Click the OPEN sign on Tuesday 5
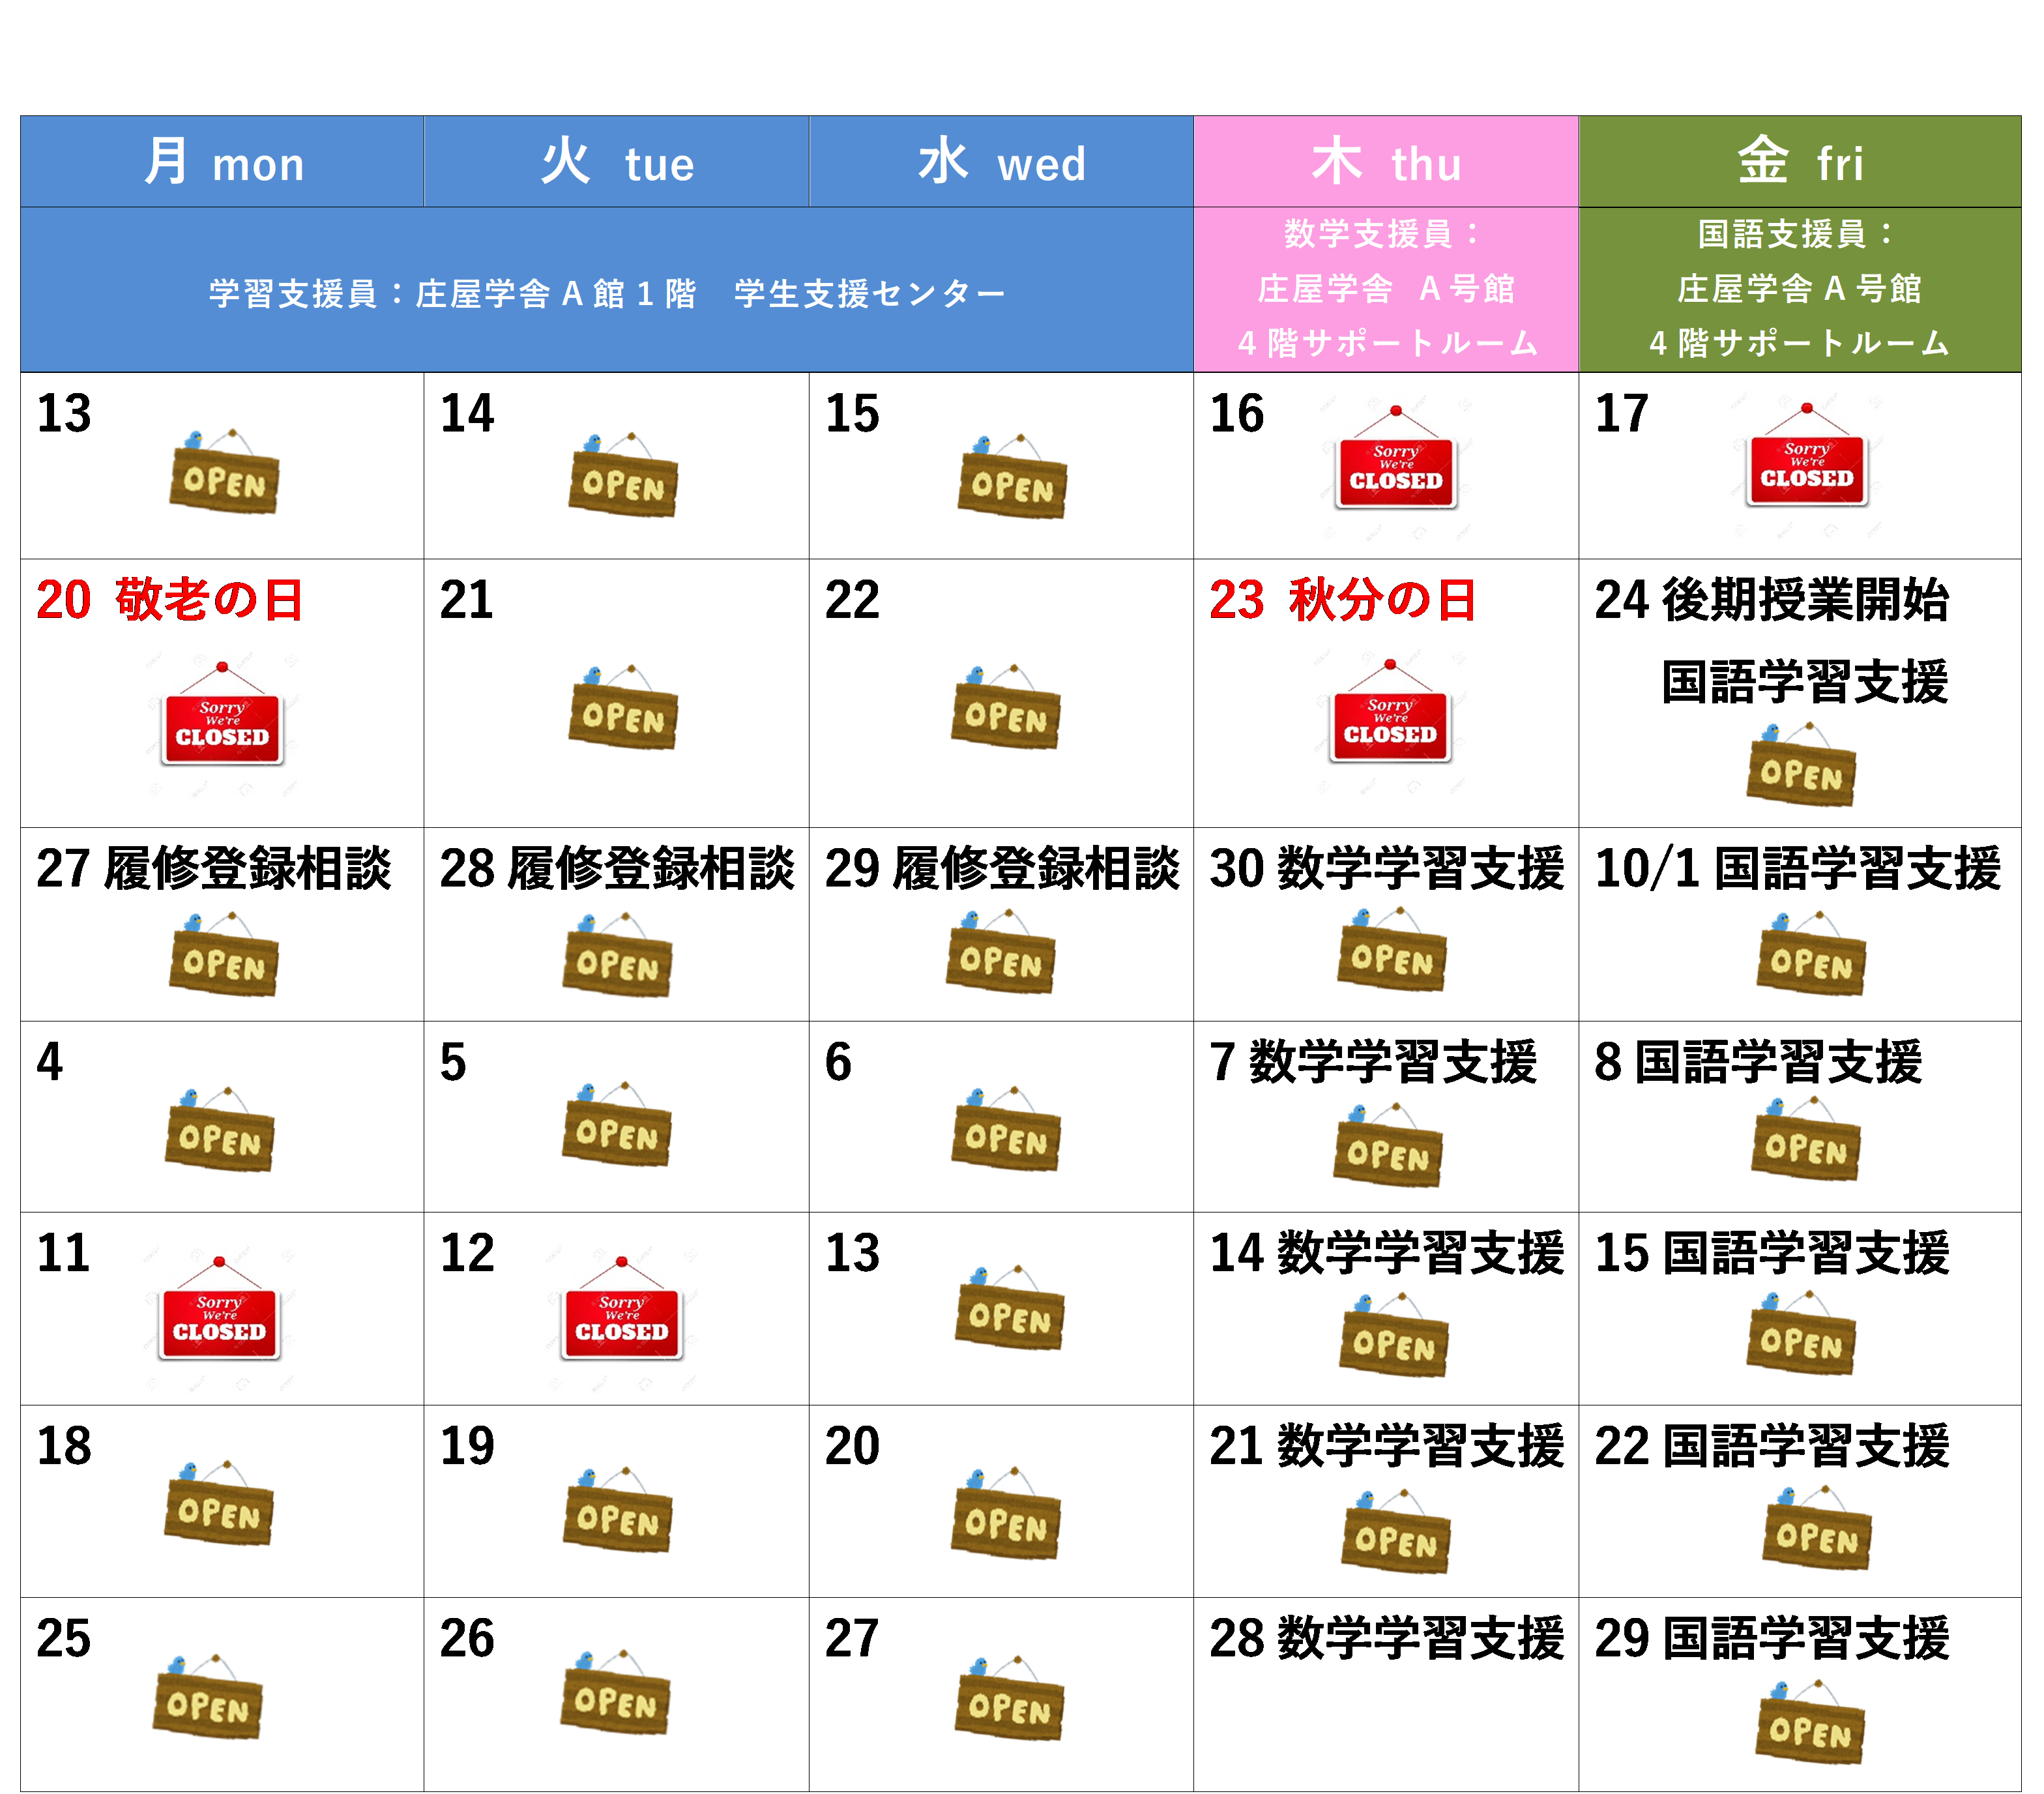Viewport: 2044px width, 1794px height. point(616,1123)
